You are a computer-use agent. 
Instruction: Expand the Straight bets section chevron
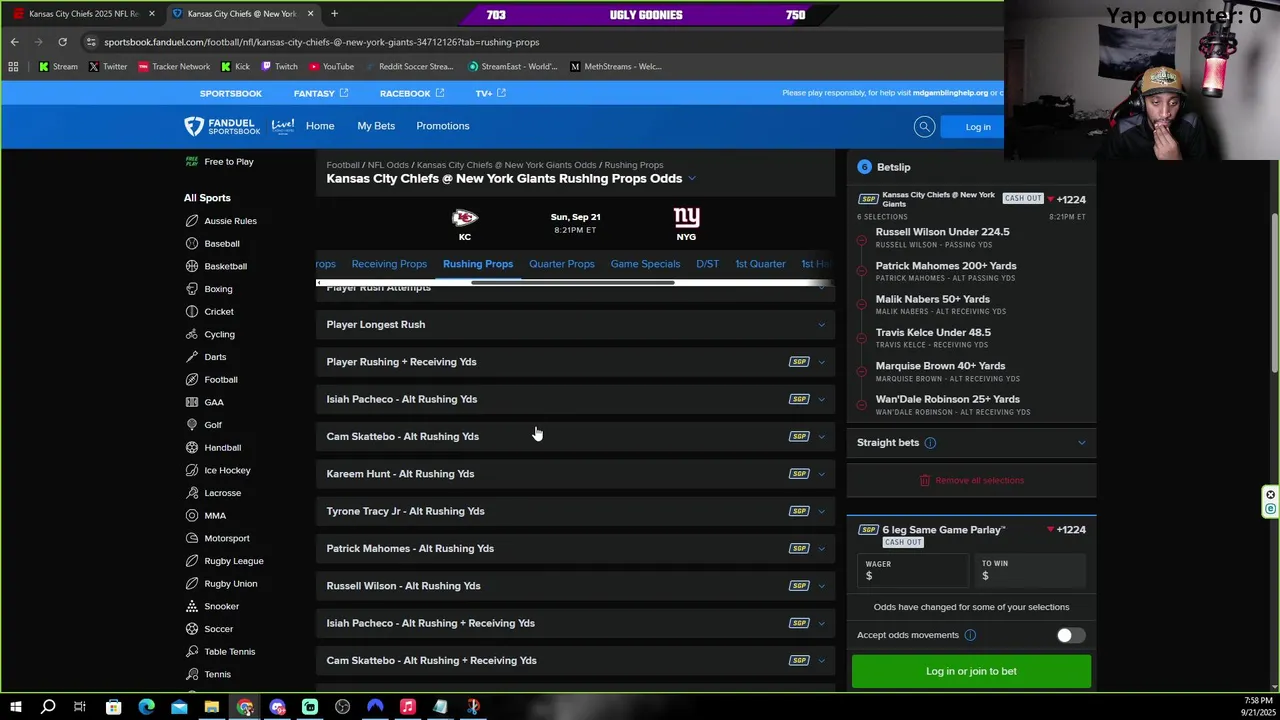[1081, 443]
